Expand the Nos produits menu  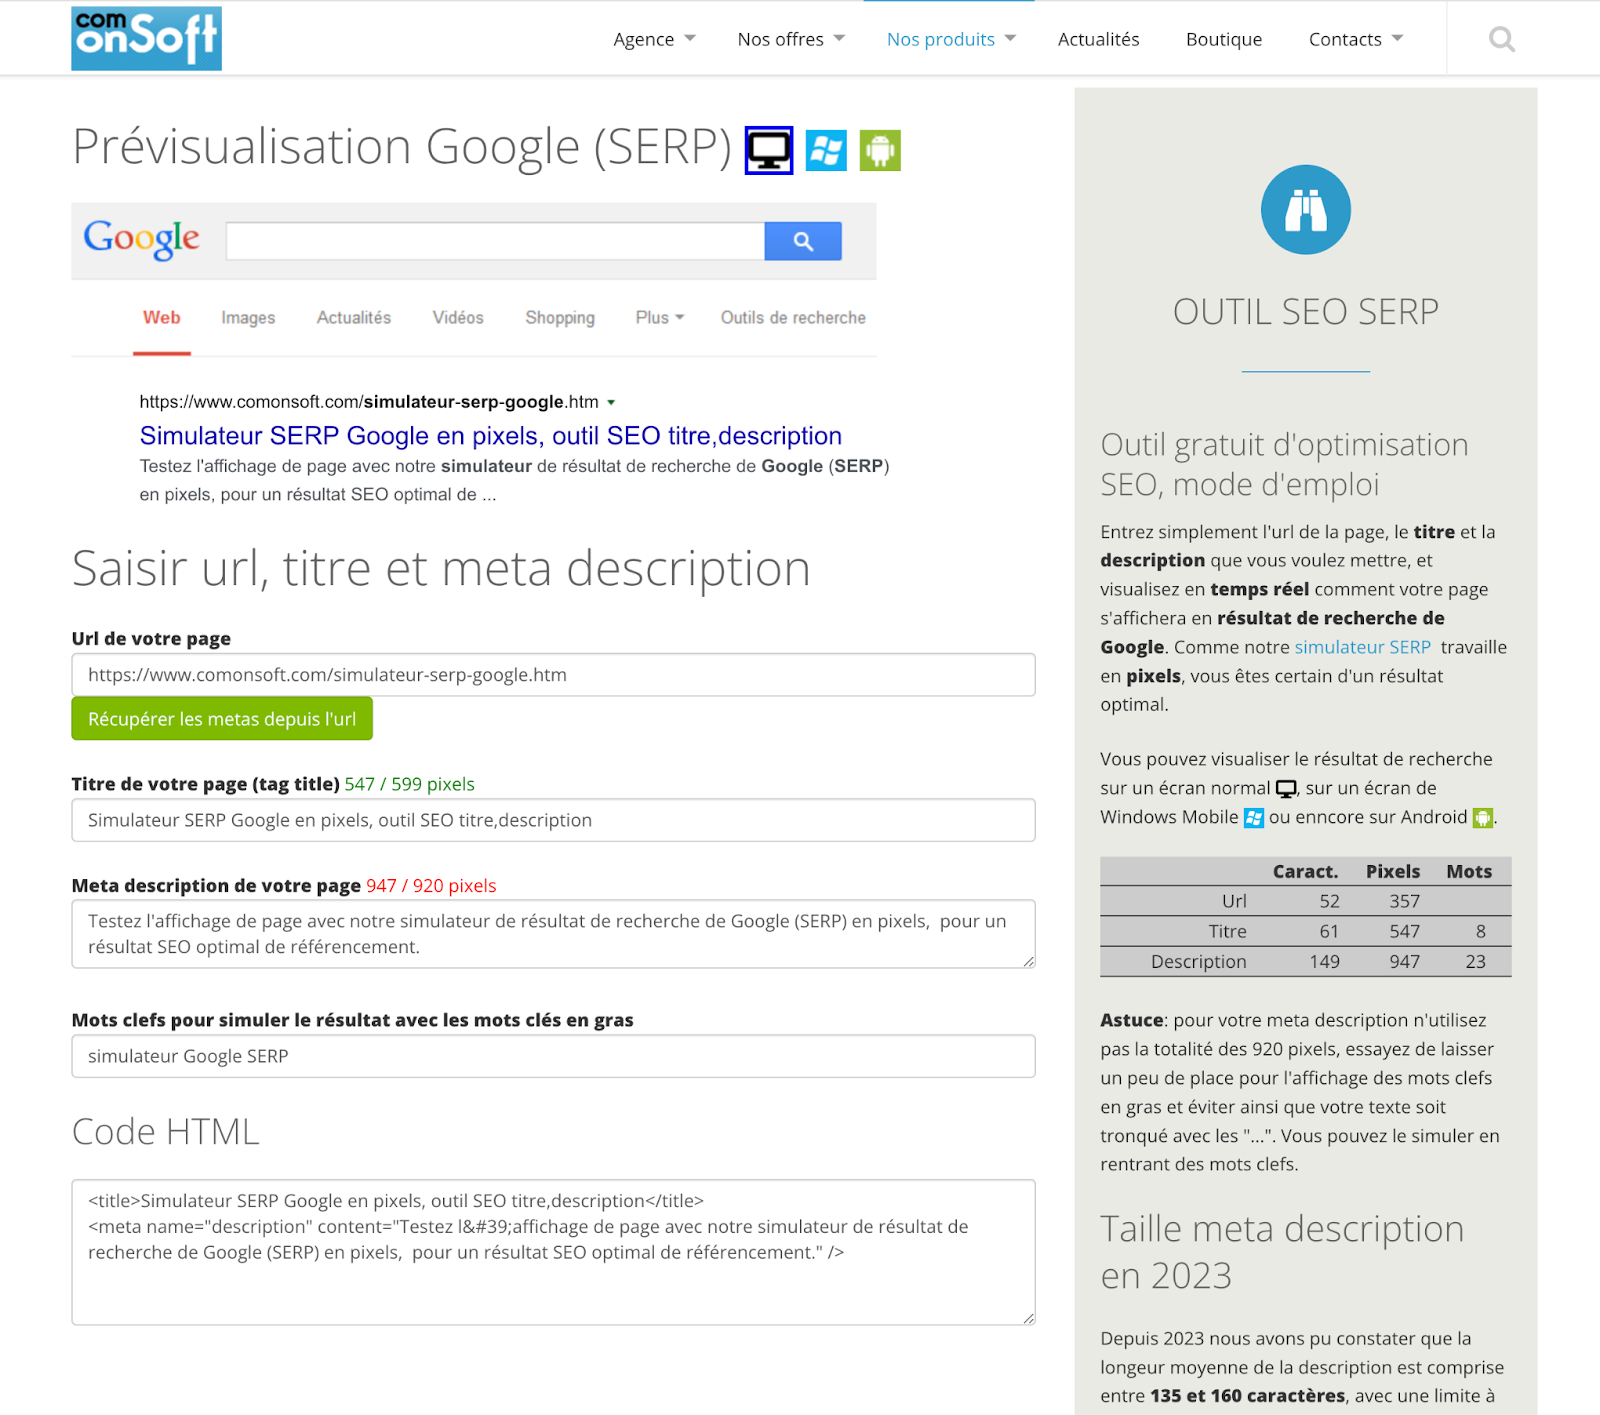(x=951, y=39)
